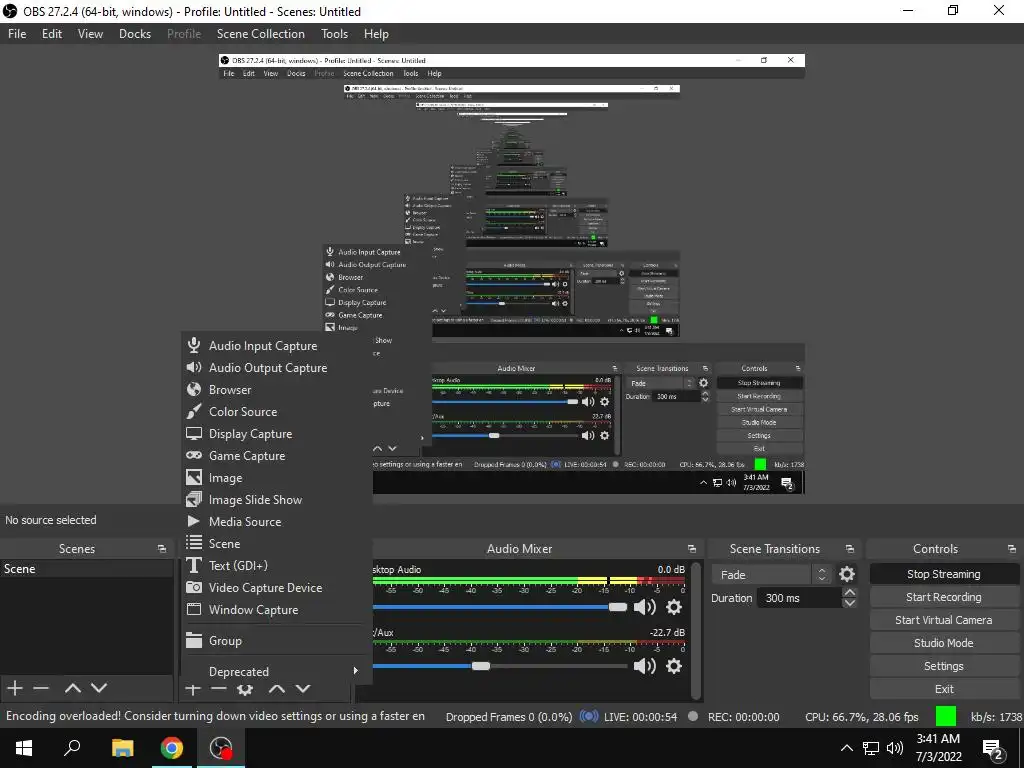Select the Window Capture icon
This screenshot has height=768, width=1024.
click(x=193, y=609)
